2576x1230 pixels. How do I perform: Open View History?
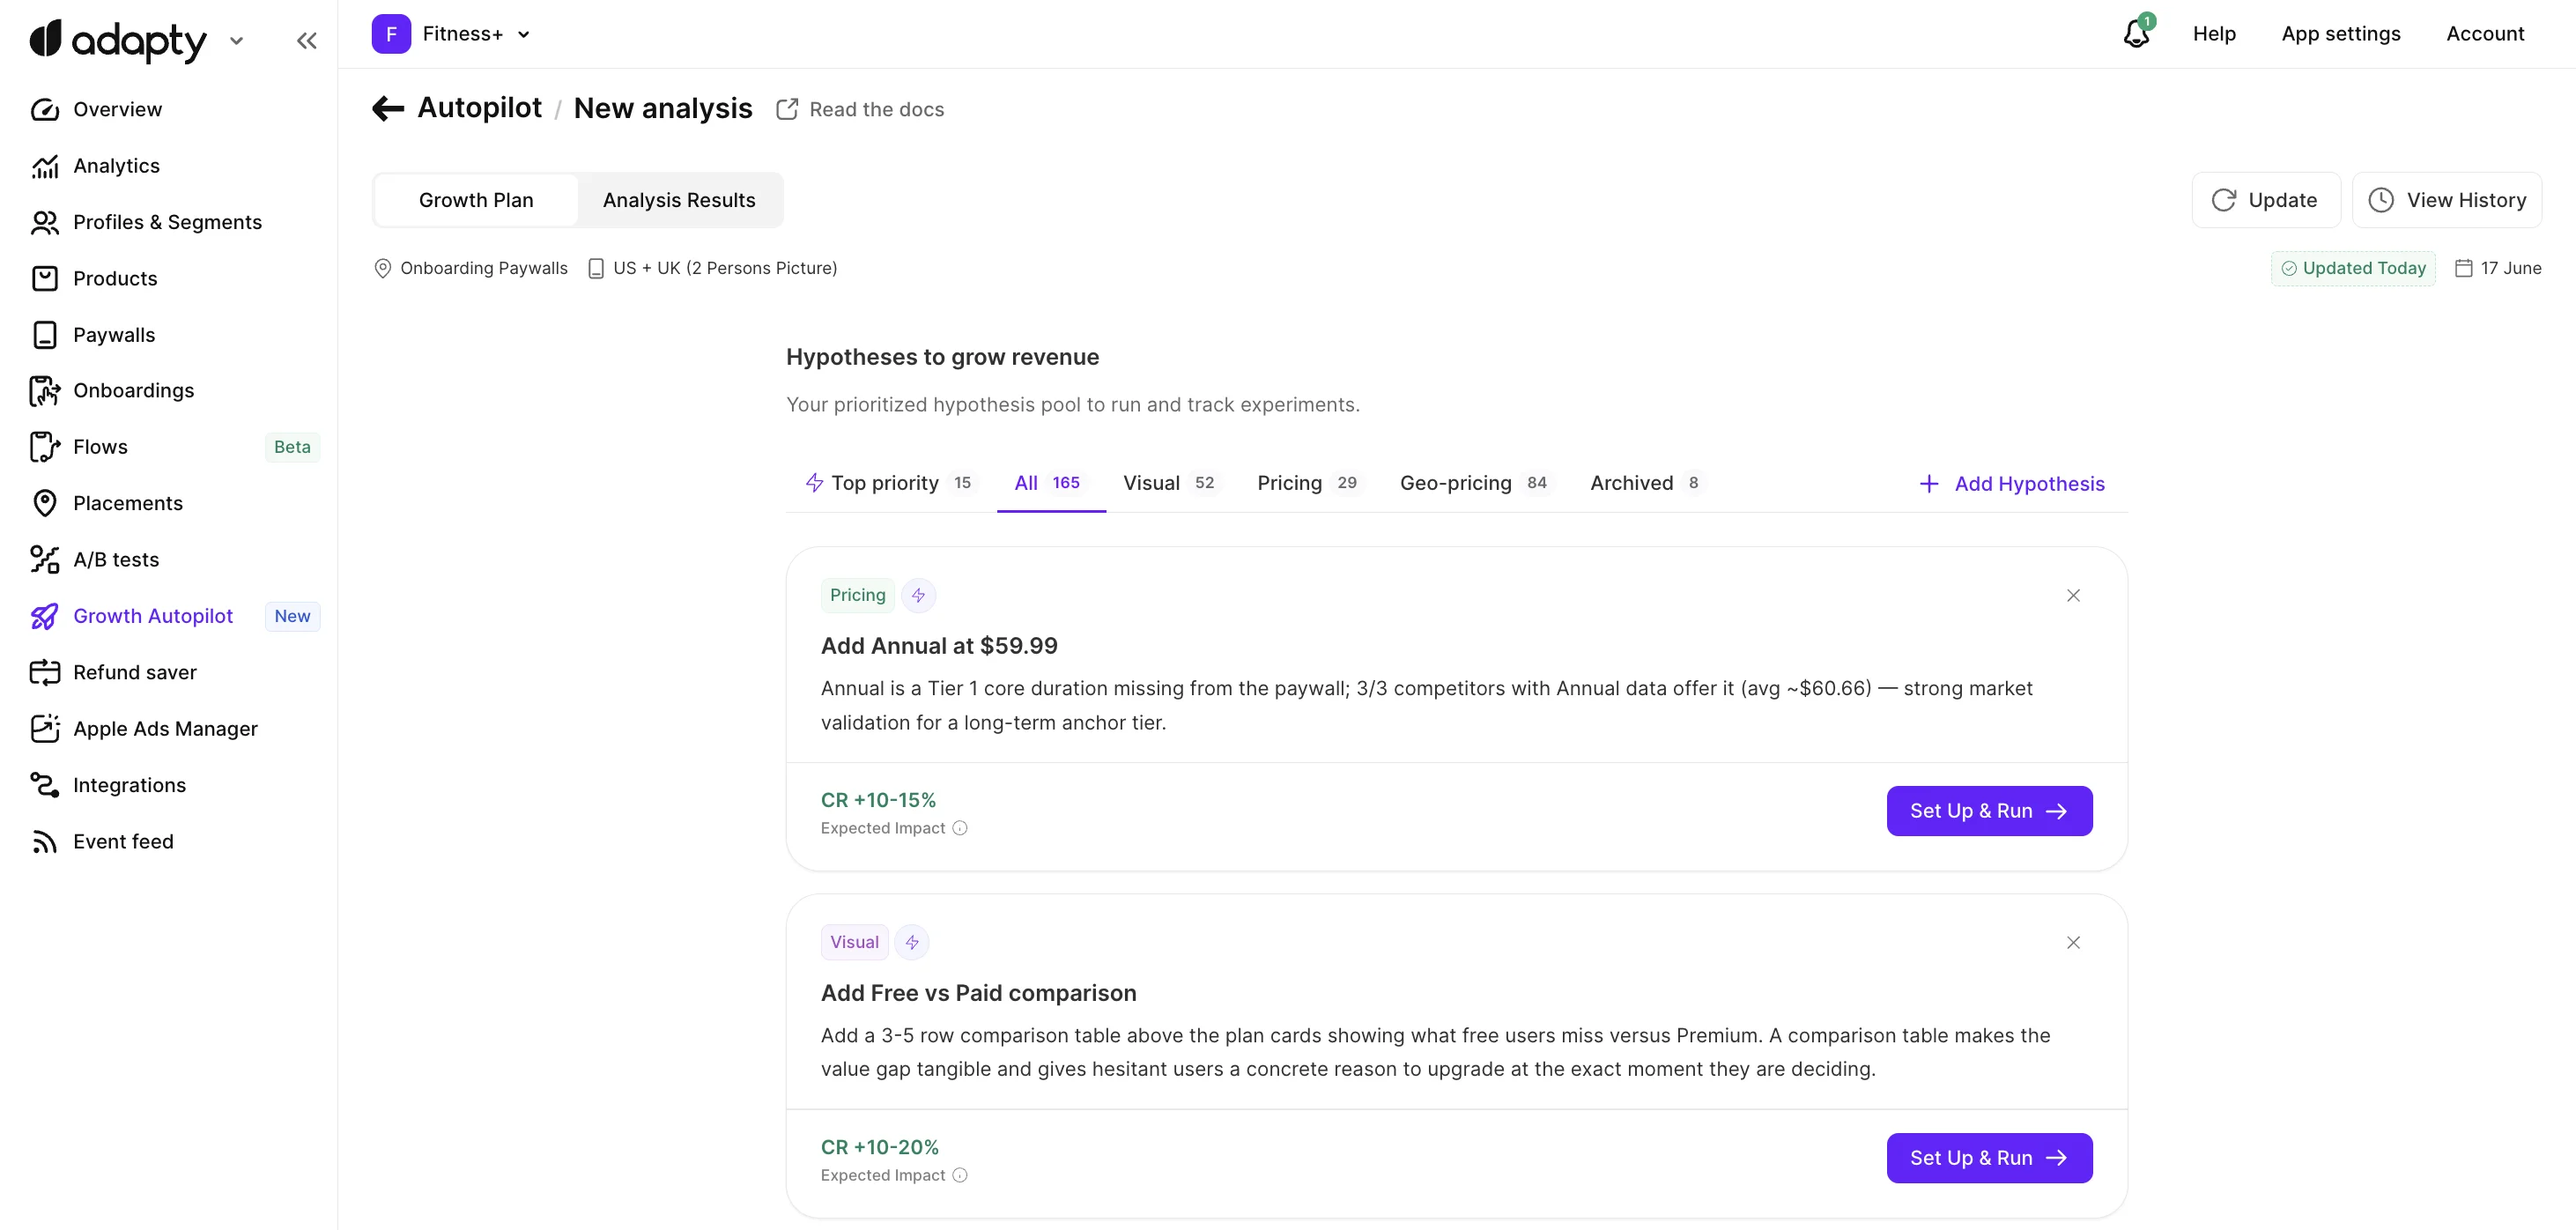[2447, 200]
